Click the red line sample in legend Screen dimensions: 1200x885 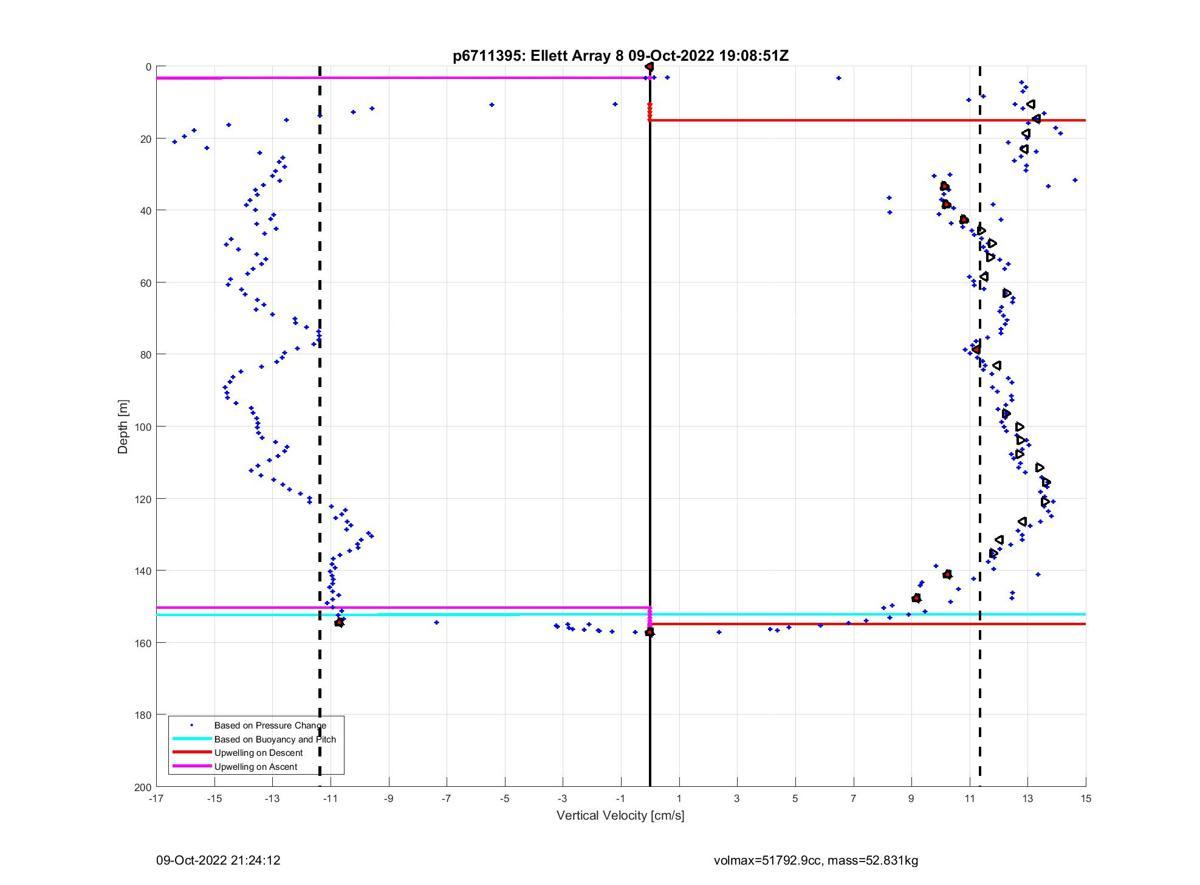tap(191, 753)
